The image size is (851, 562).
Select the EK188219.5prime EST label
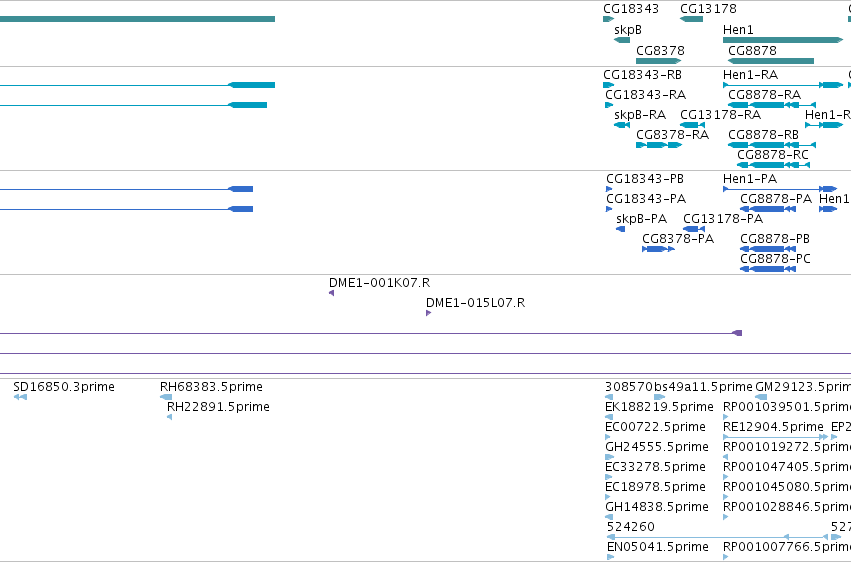pyautogui.click(x=659, y=407)
